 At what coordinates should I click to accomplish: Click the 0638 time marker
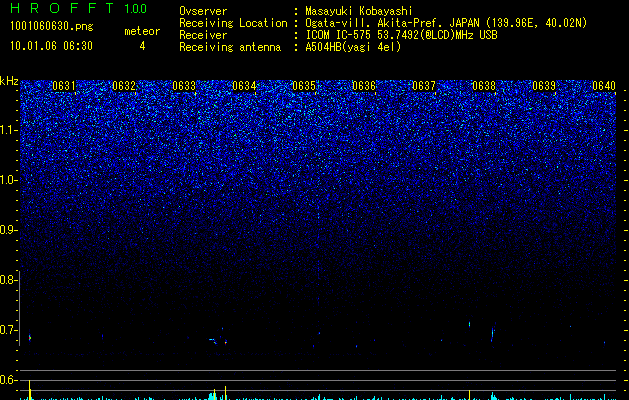[x=484, y=86]
